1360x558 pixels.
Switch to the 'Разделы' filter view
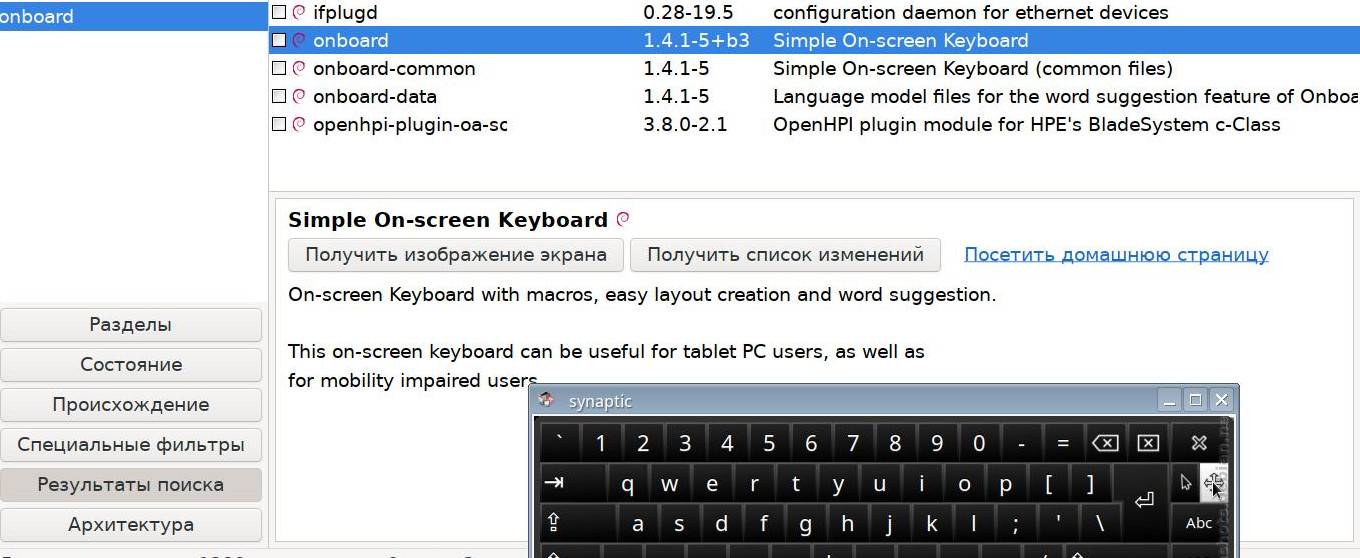pos(131,325)
